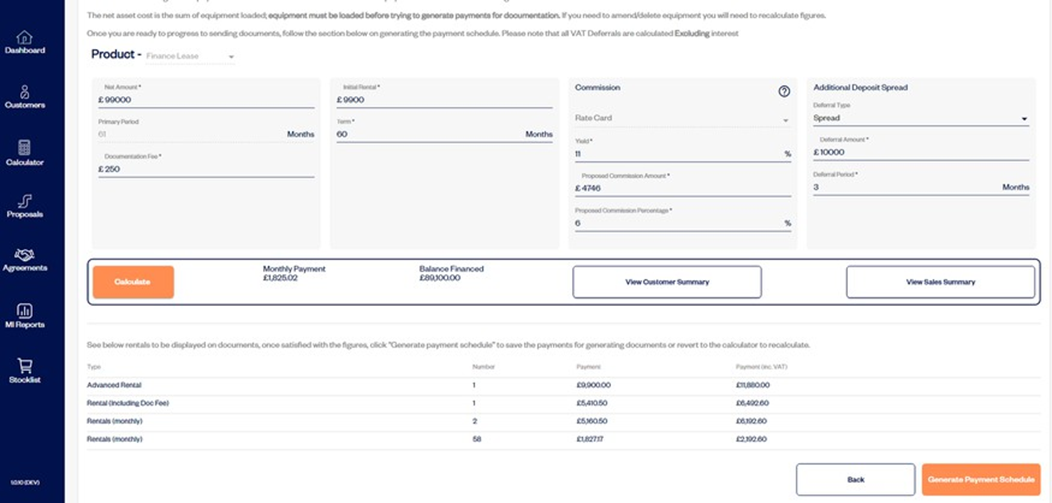Open the Rate Card dropdown
The image size is (1052, 503).
coord(681,119)
